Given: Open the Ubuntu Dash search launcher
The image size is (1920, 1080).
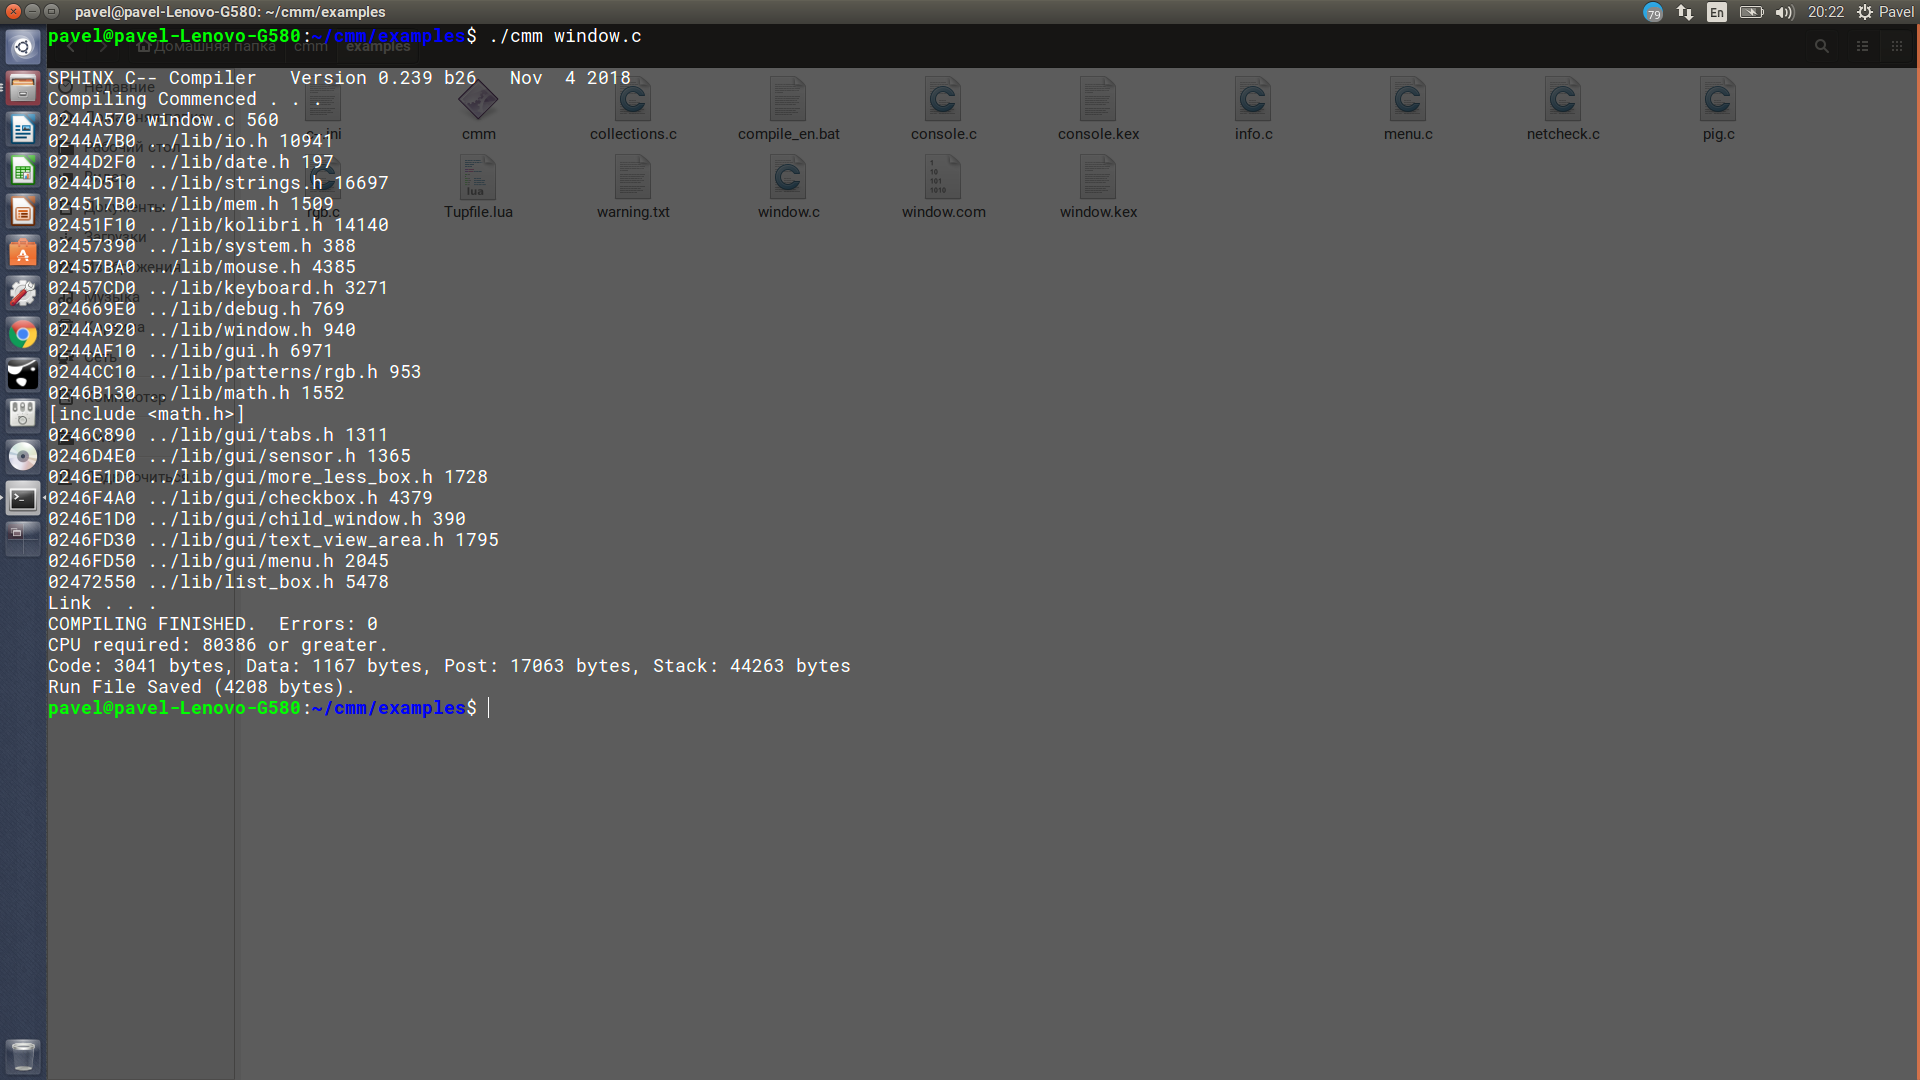Looking at the screenshot, I should pyautogui.click(x=23, y=47).
